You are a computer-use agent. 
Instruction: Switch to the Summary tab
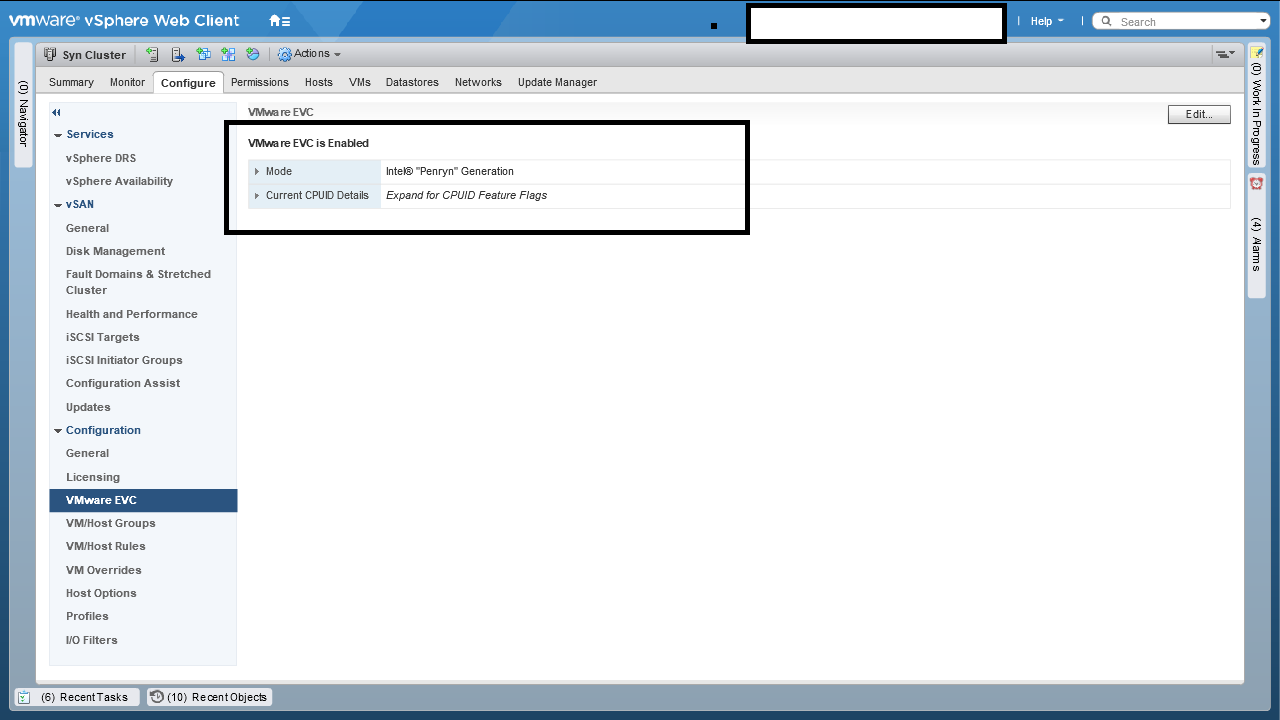[x=71, y=82]
